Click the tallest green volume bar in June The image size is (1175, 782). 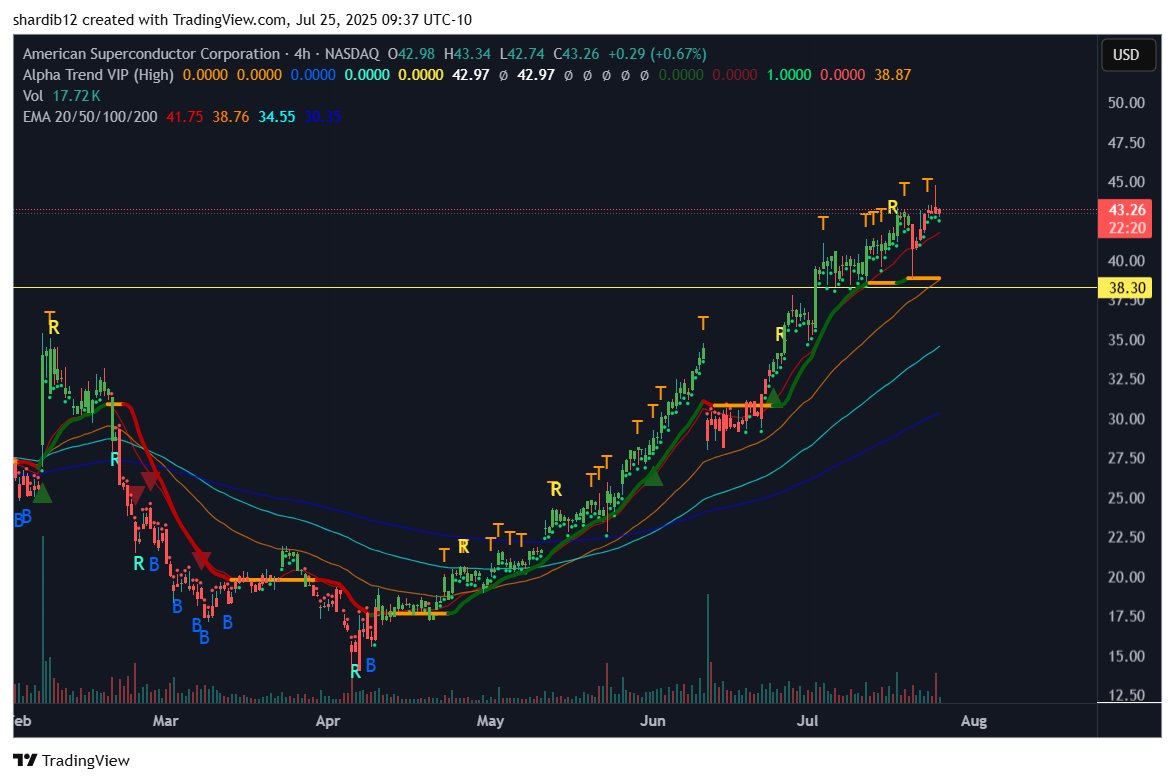[707, 648]
